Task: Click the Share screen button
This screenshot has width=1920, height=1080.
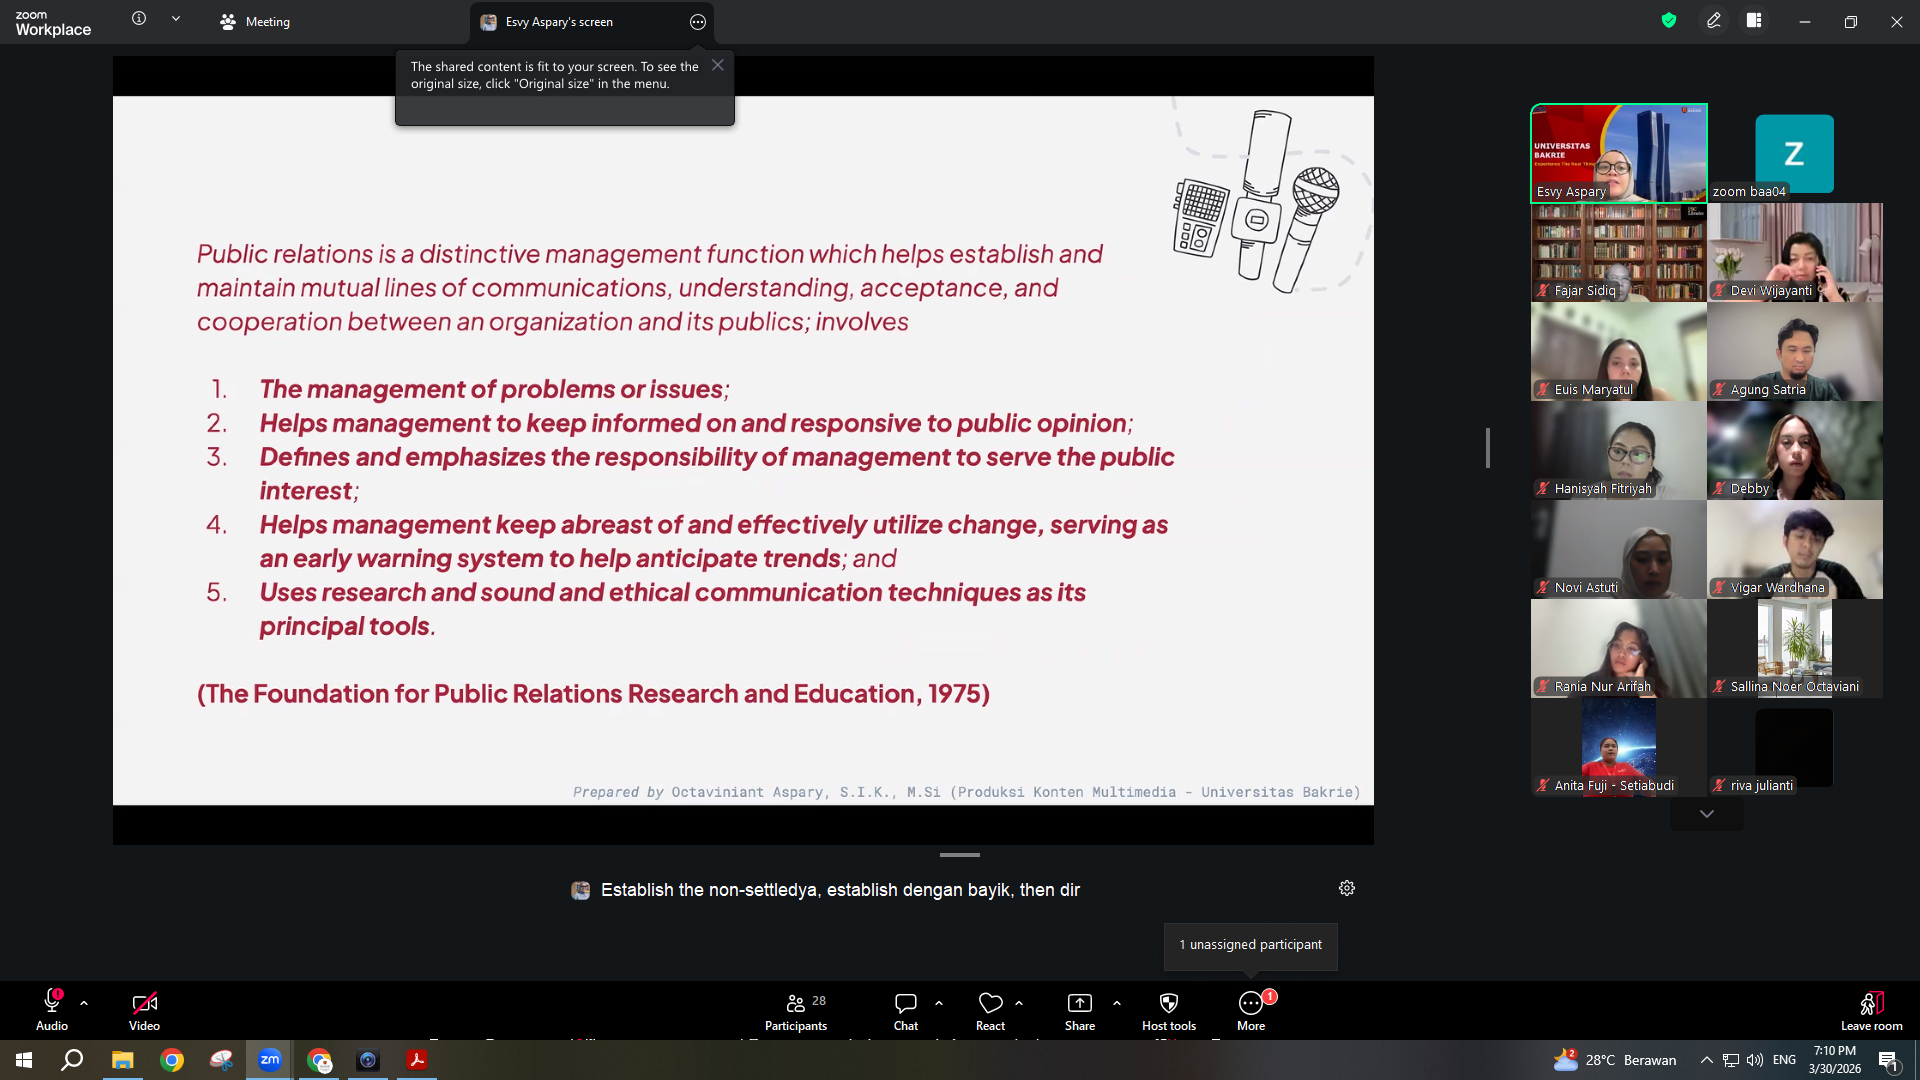Action: (x=1080, y=1010)
